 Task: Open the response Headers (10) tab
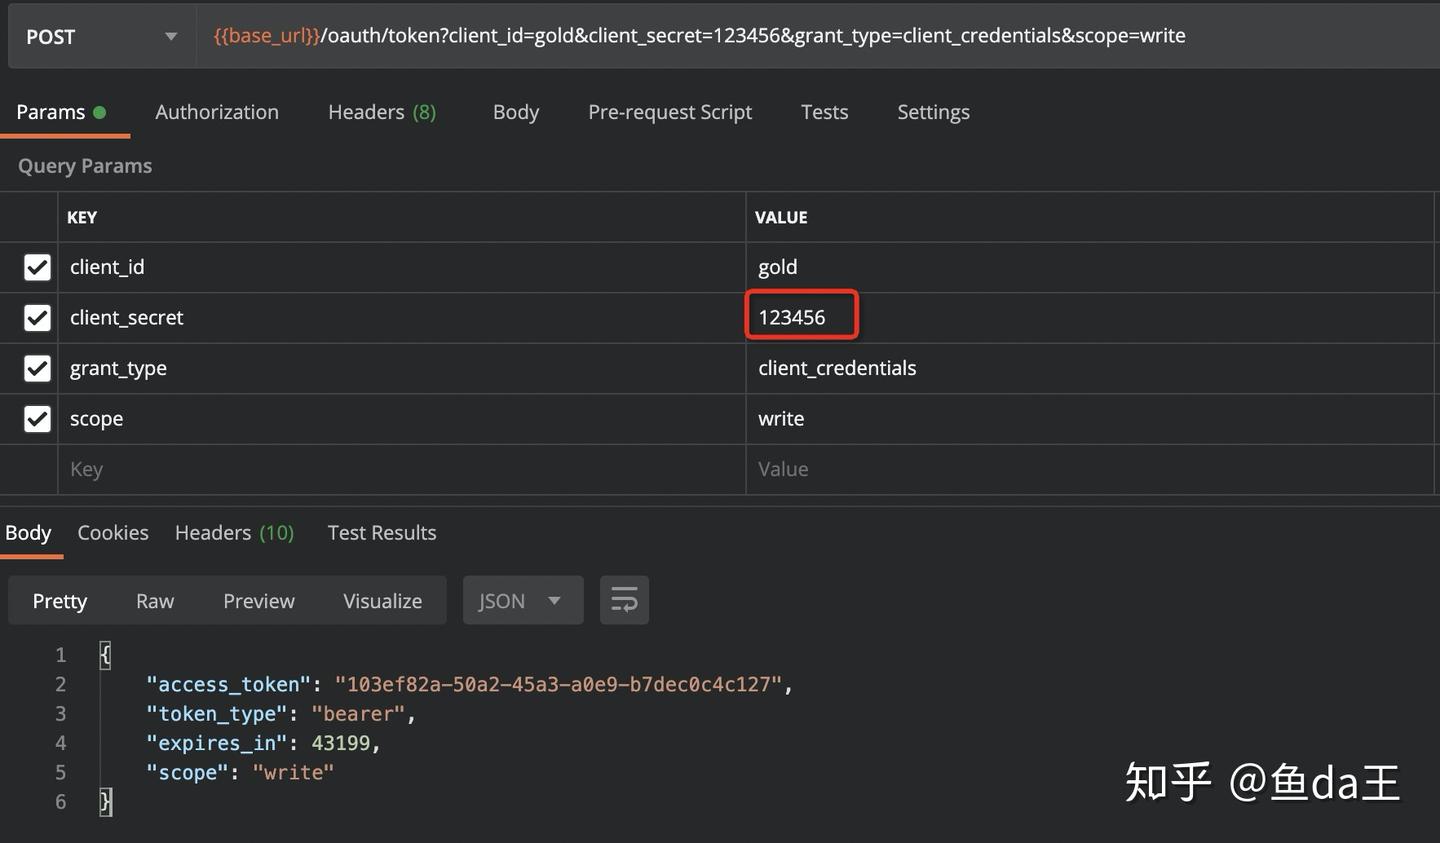[234, 532]
